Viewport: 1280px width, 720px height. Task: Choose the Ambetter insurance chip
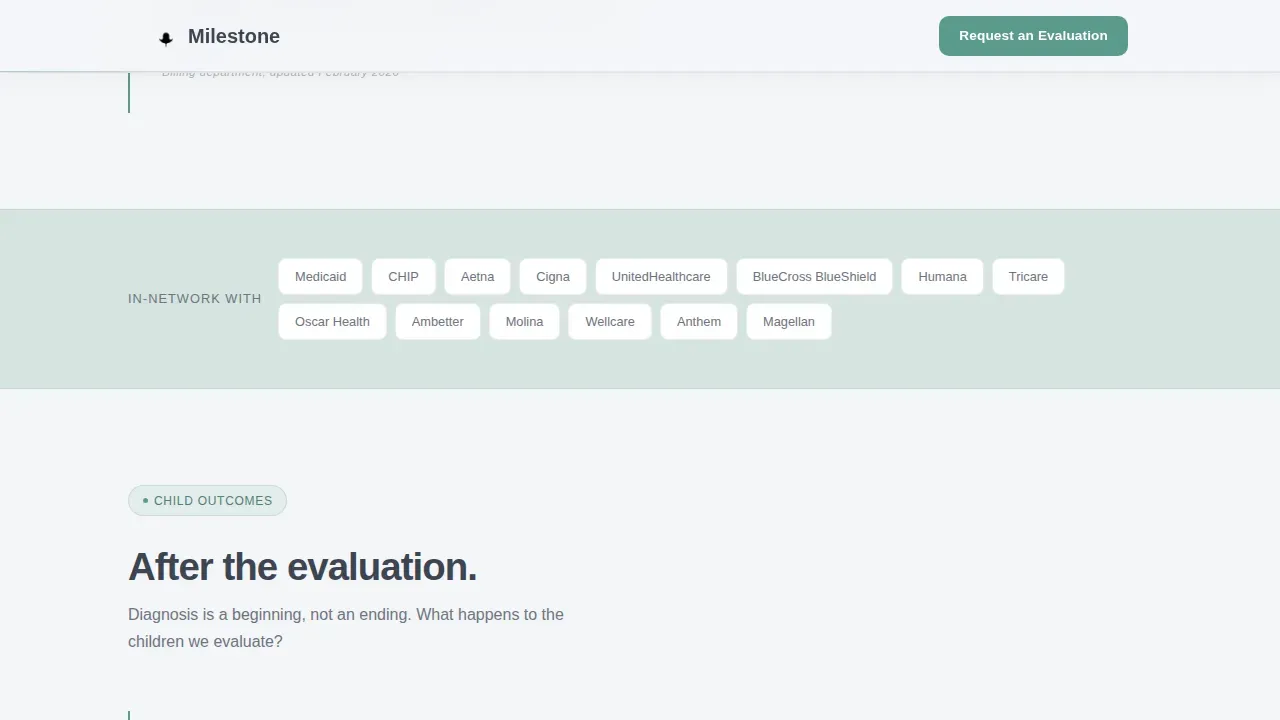[x=437, y=322]
